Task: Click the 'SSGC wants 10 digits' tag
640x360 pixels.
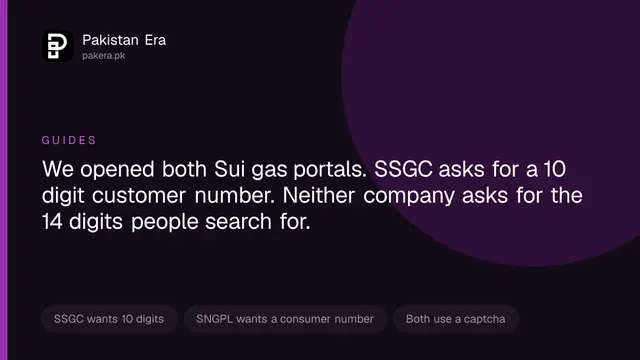Action: [x=109, y=319]
